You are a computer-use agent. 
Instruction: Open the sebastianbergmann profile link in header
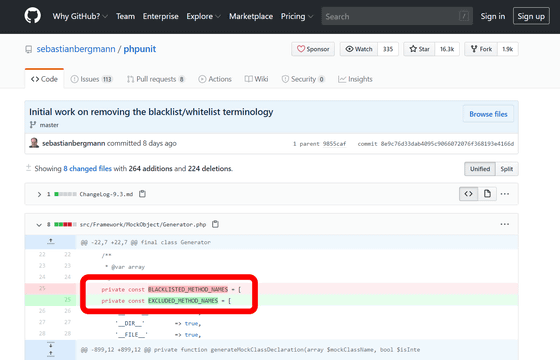(76, 49)
